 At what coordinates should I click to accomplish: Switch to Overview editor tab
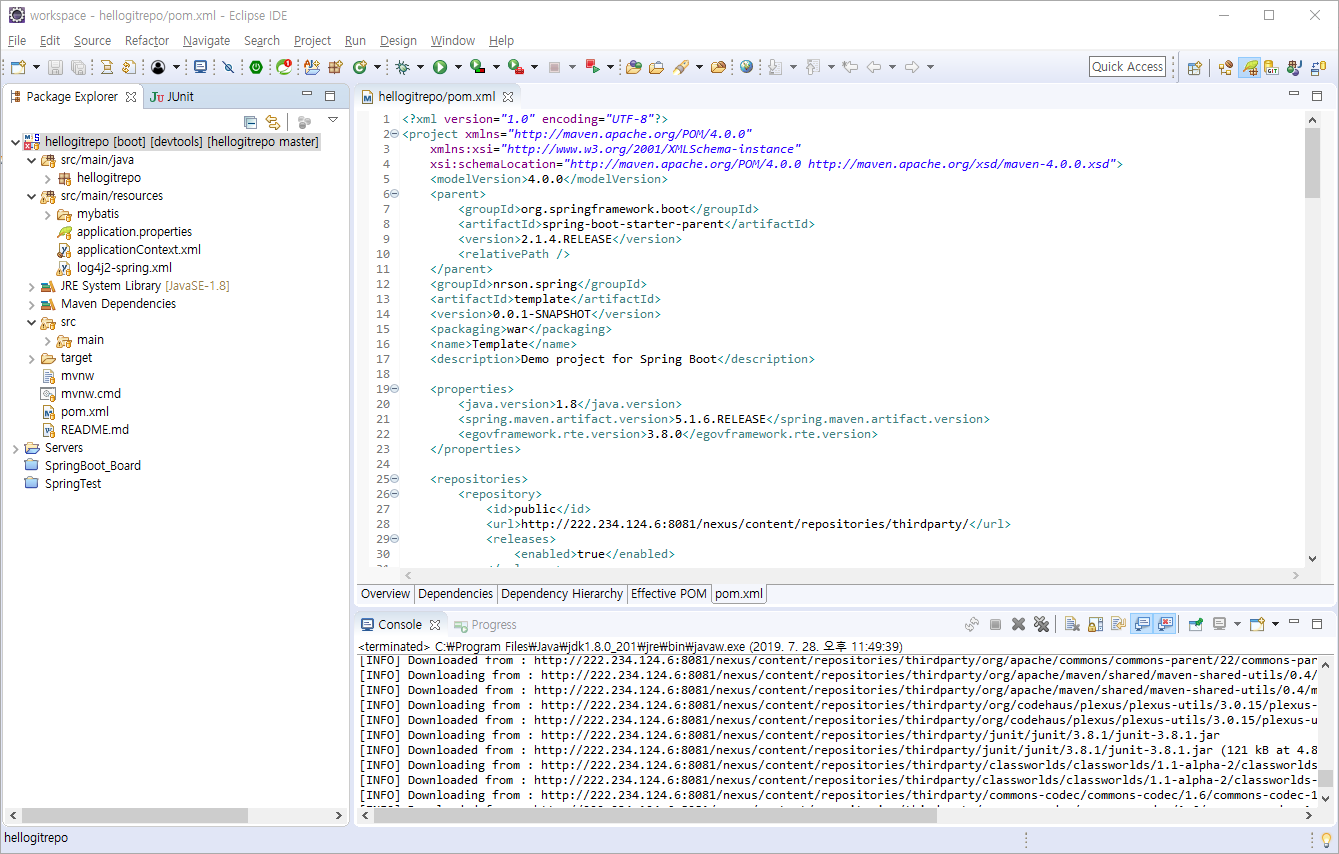(385, 594)
